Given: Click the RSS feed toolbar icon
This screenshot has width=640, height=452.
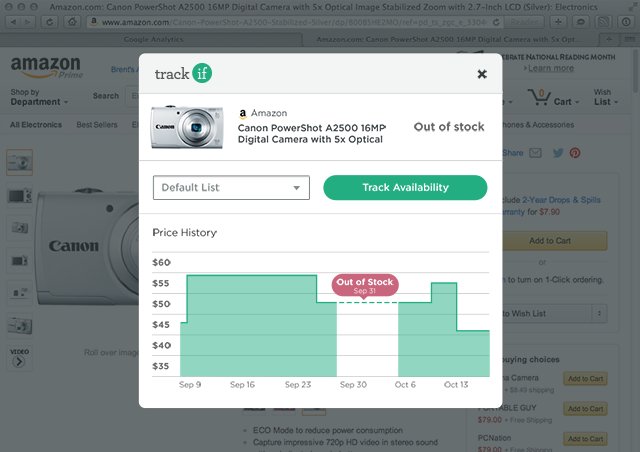Looking at the screenshot, I should (603, 22).
